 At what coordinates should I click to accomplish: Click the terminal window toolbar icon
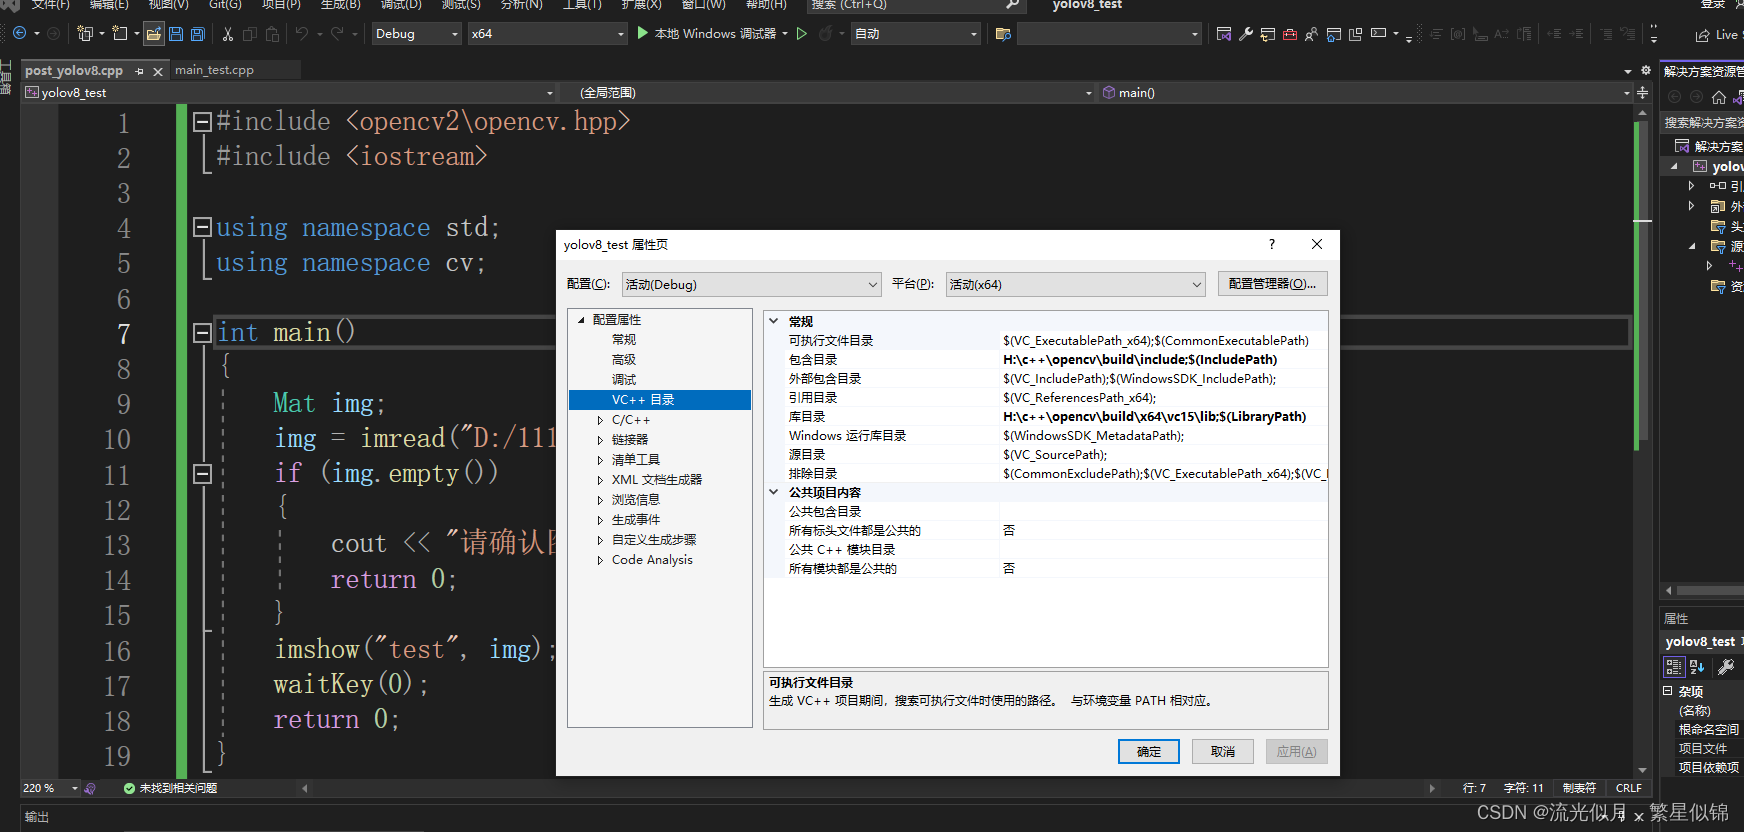point(1379,34)
